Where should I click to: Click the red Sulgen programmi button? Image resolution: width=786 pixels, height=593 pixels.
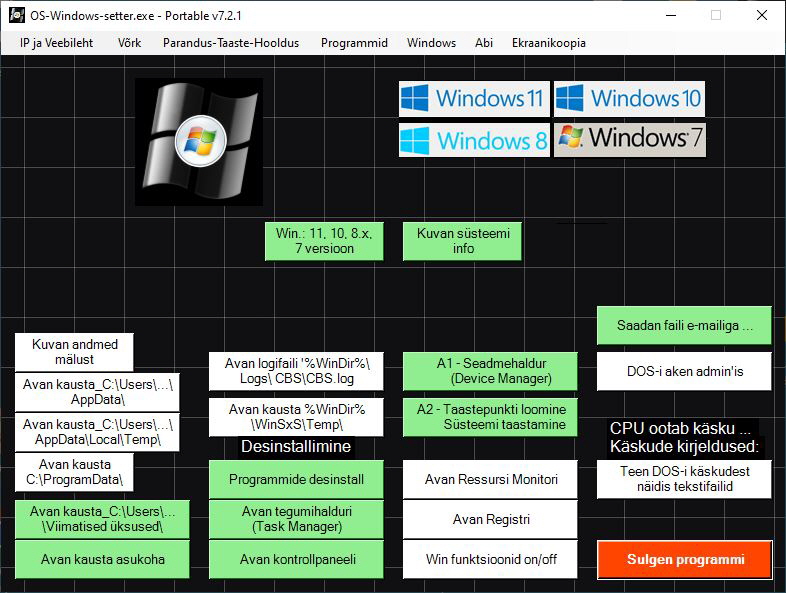tap(685, 559)
